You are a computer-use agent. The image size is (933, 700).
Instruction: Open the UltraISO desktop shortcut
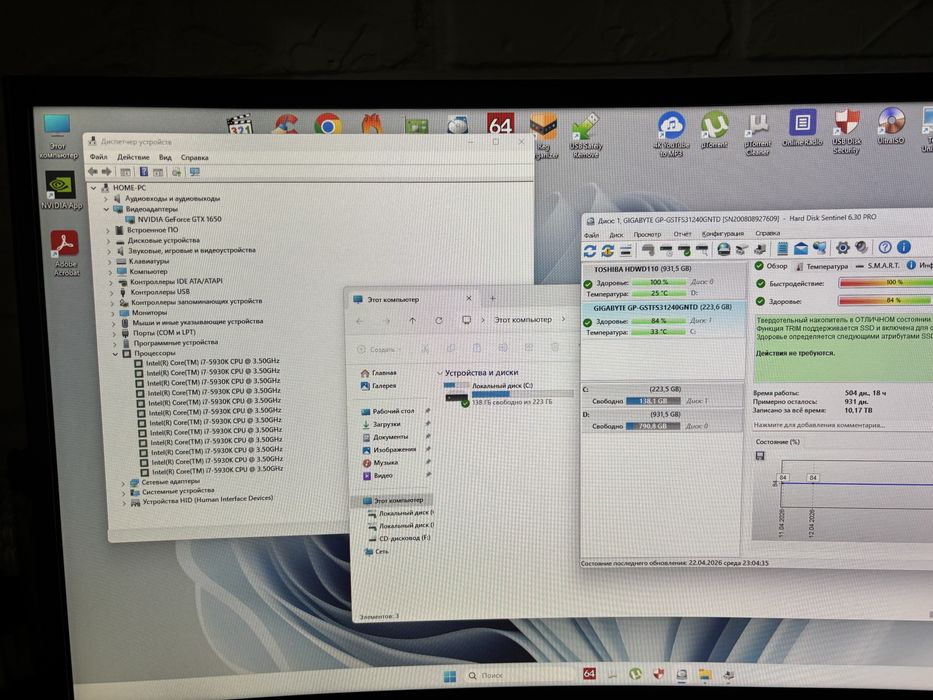coord(891,126)
